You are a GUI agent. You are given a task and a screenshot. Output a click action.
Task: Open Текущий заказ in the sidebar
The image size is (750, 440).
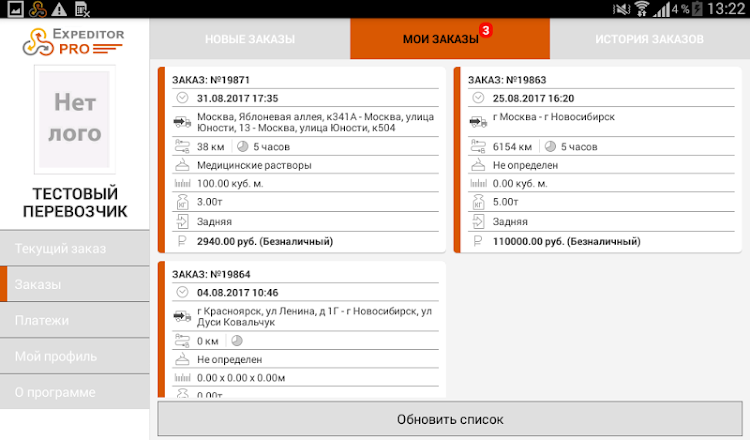click(75, 248)
